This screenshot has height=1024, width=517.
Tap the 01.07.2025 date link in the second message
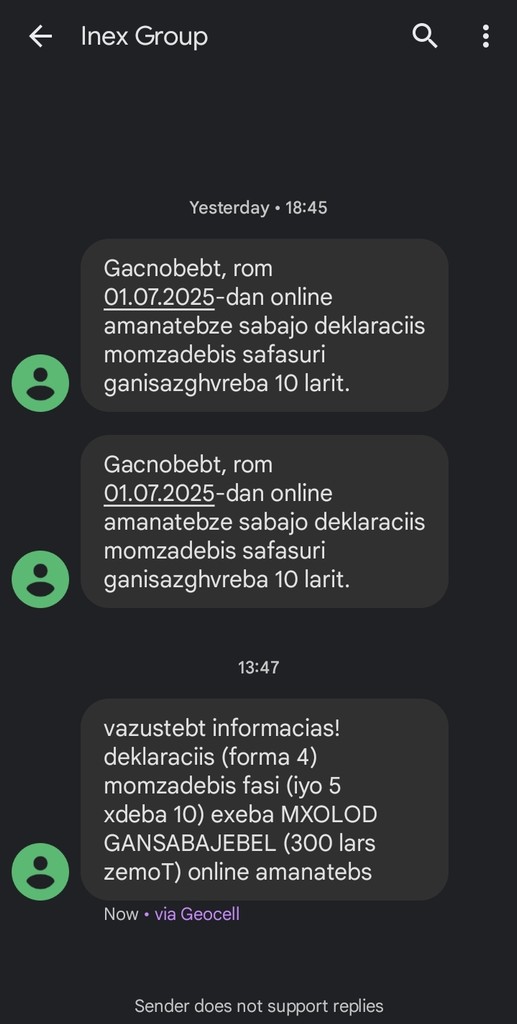(x=159, y=494)
